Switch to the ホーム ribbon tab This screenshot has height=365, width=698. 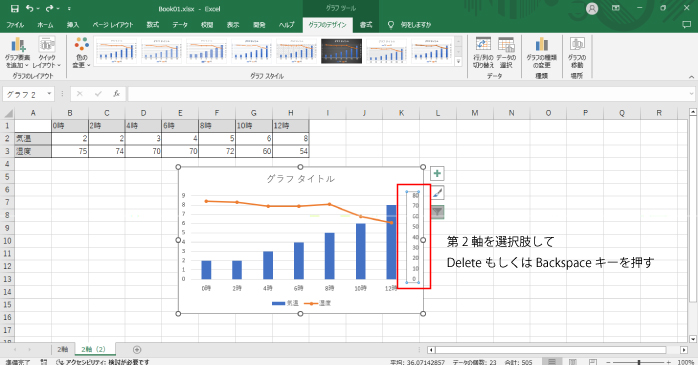pos(45,25)
